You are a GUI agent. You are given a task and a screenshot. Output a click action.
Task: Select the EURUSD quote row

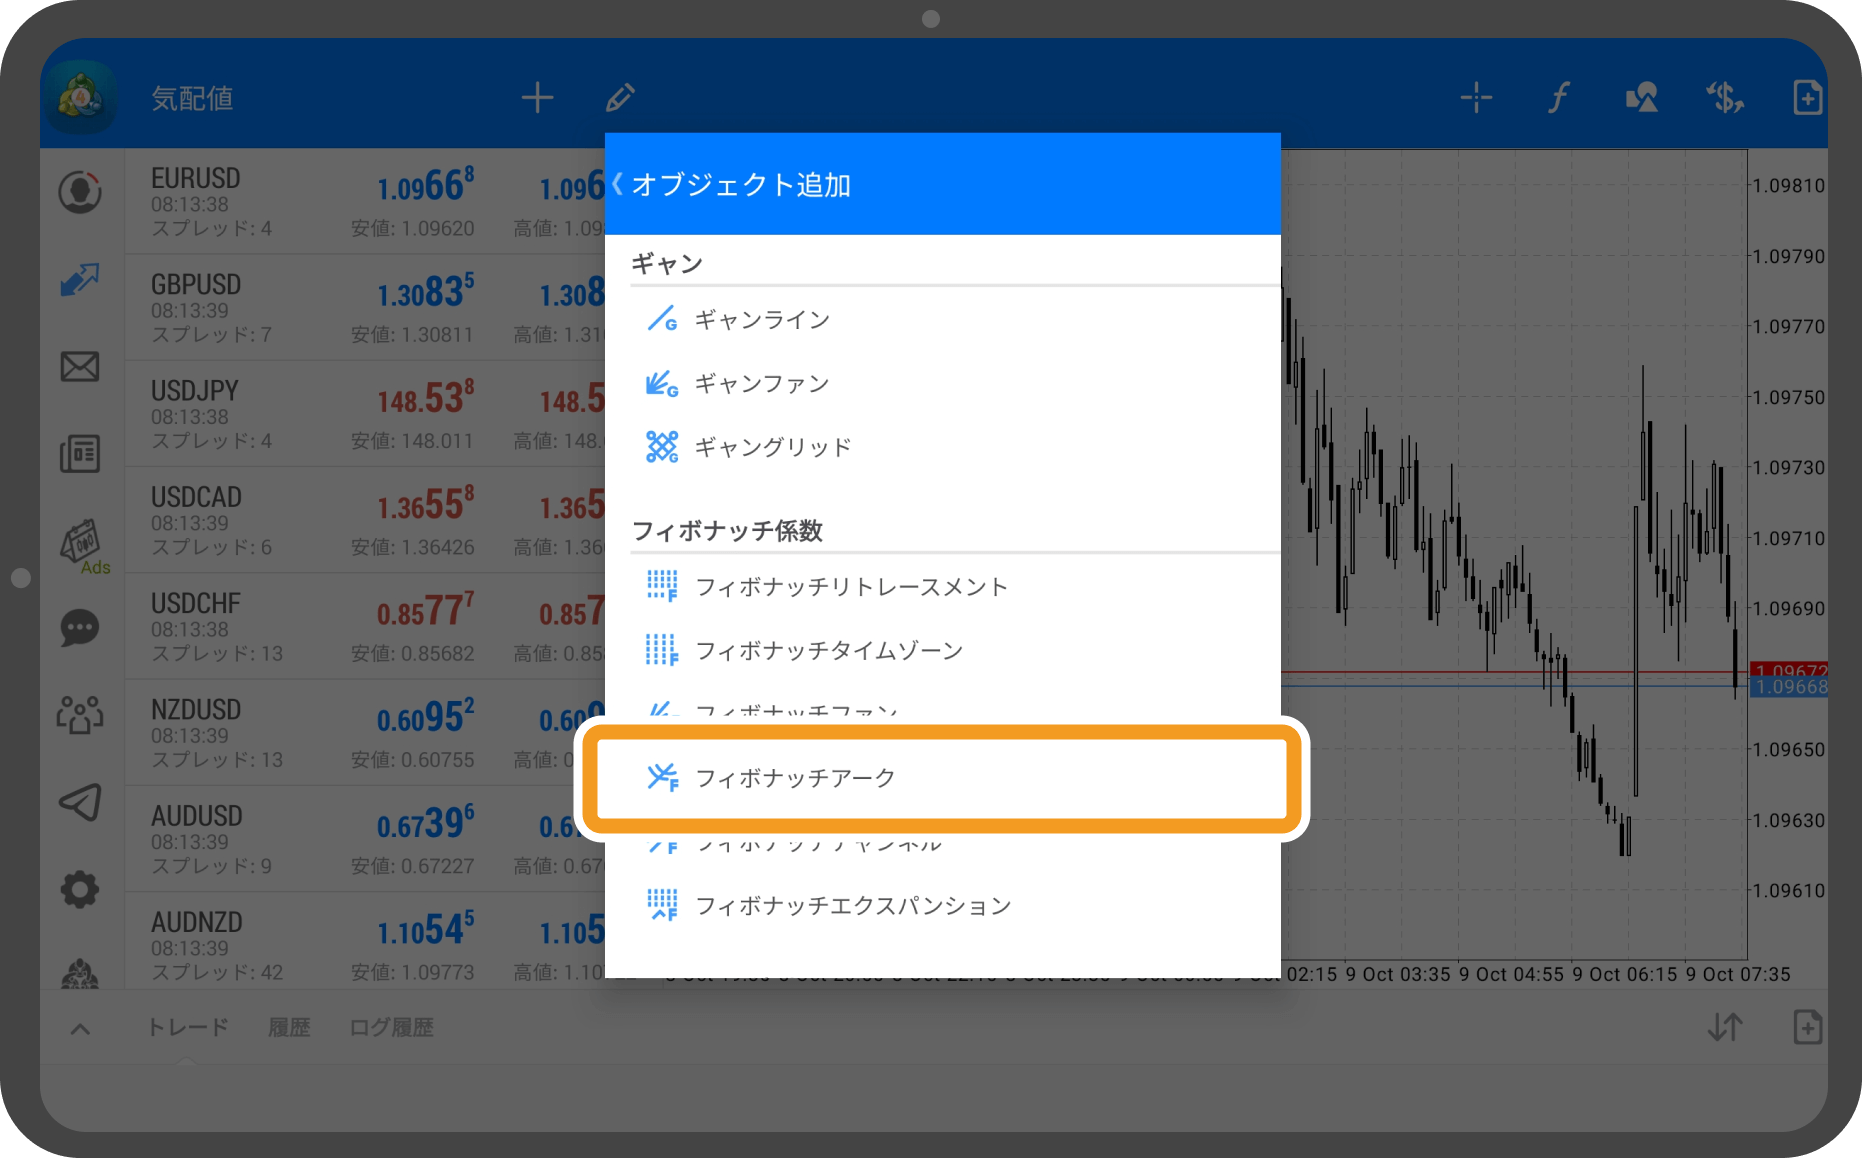pyautogui.click(x=300, y=200)
